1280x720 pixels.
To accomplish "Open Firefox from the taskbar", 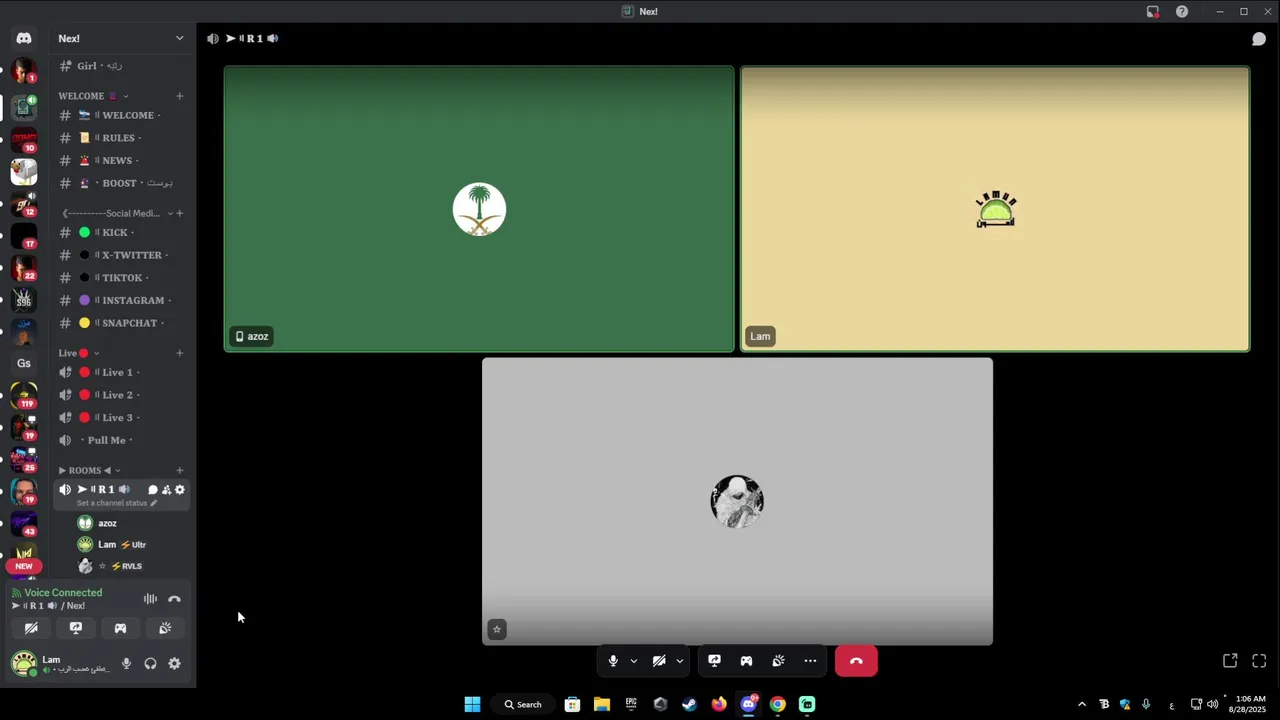I will [x=719, y=704].
